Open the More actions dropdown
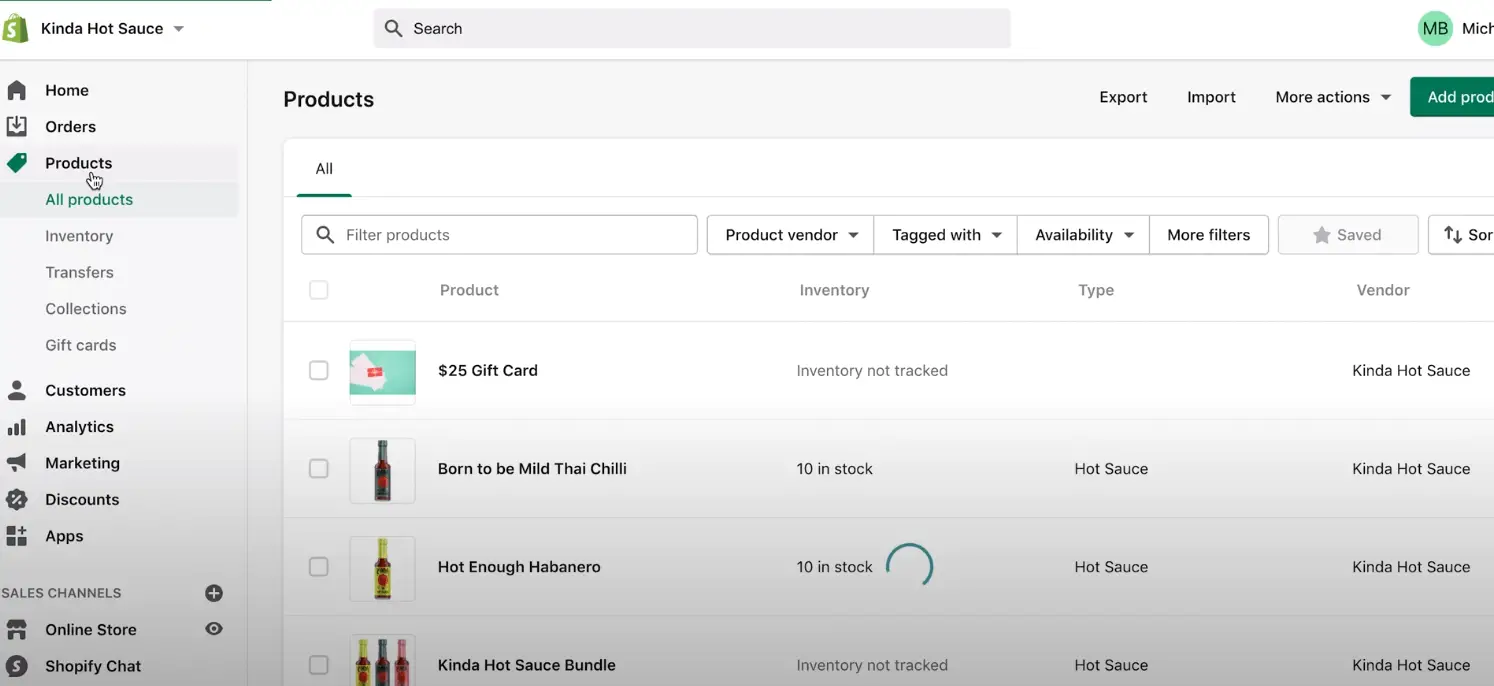 pos(1333,97)
